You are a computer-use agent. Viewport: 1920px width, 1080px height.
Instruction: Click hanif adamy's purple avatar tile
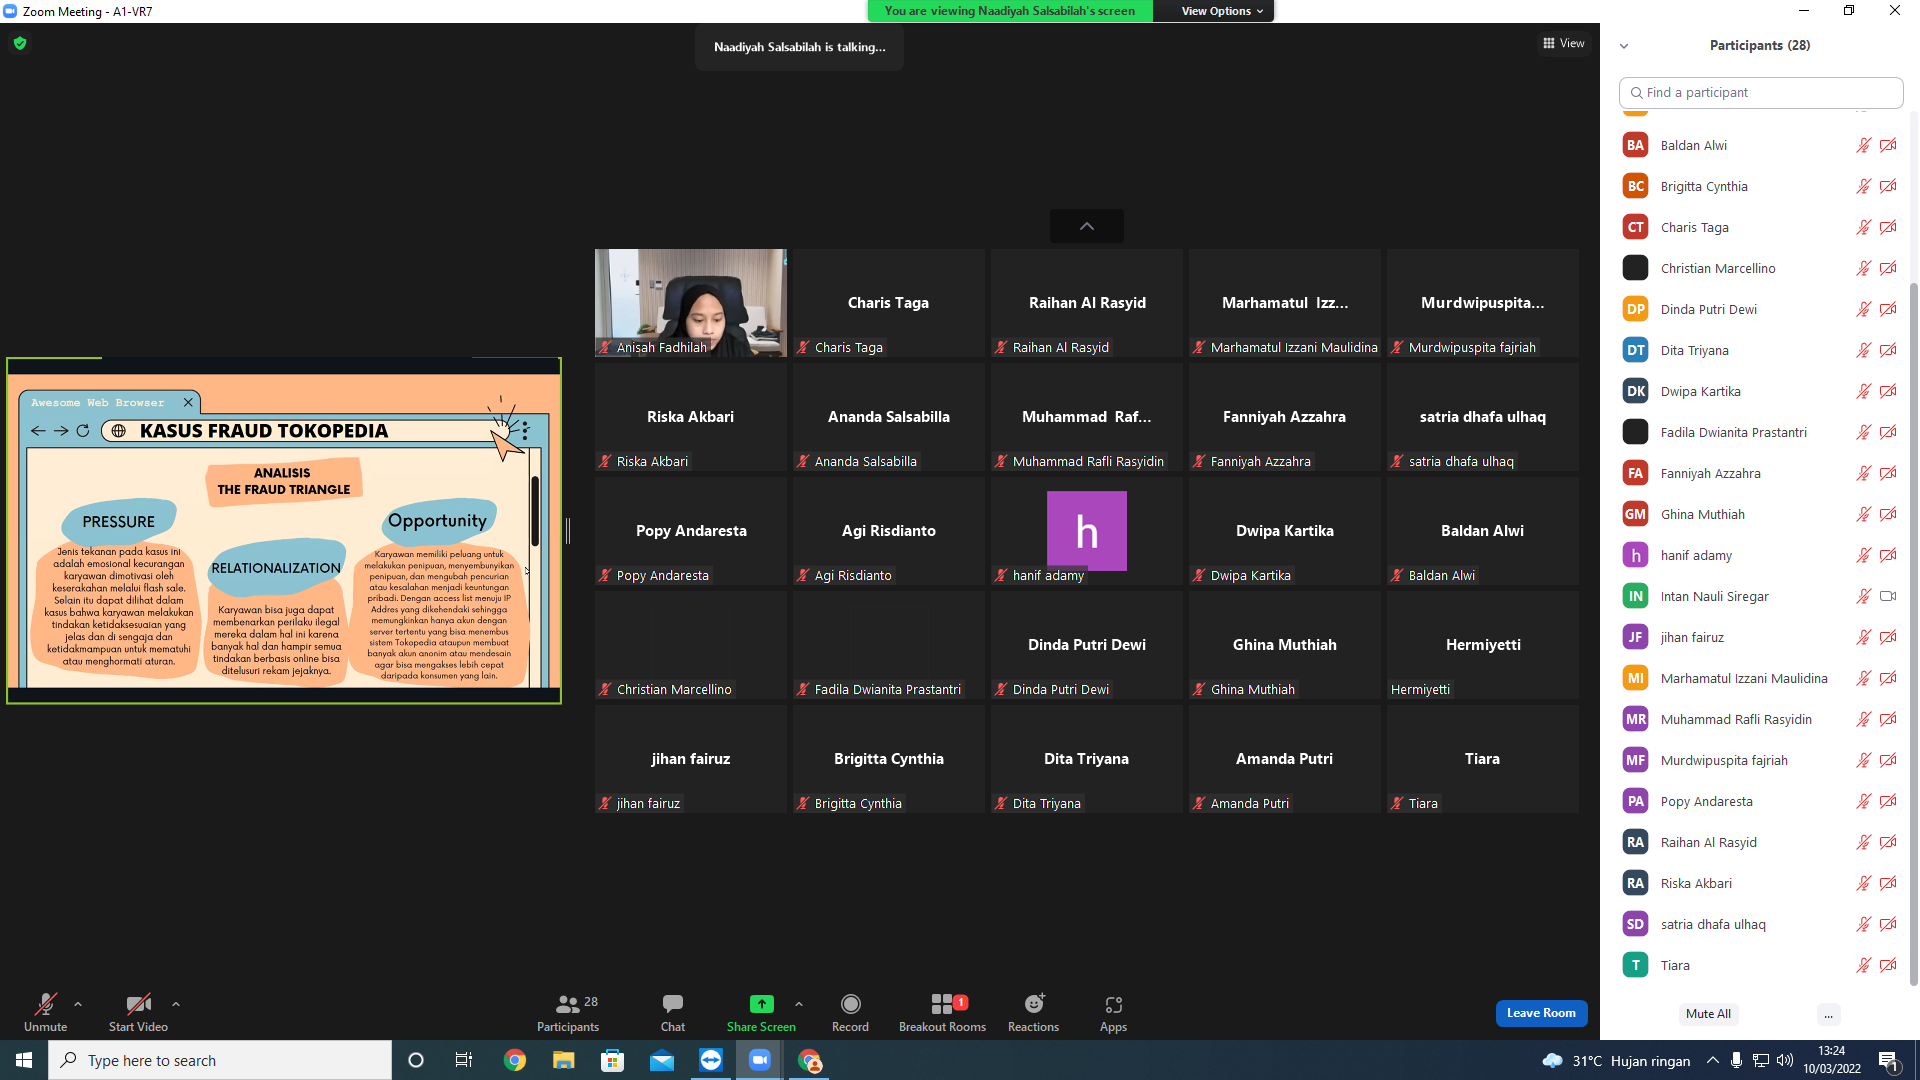1087,531
